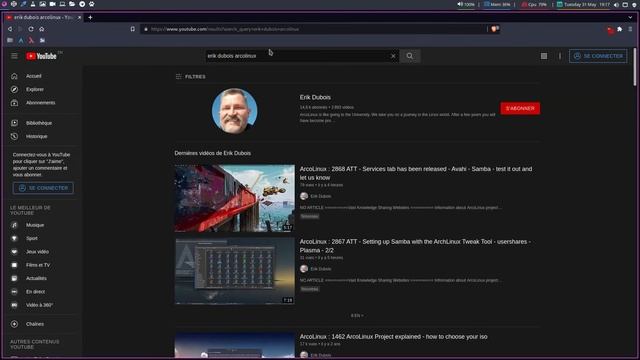Open the Brave Shields icon
This screenshot has height=360, width=640.
point(495,29)
